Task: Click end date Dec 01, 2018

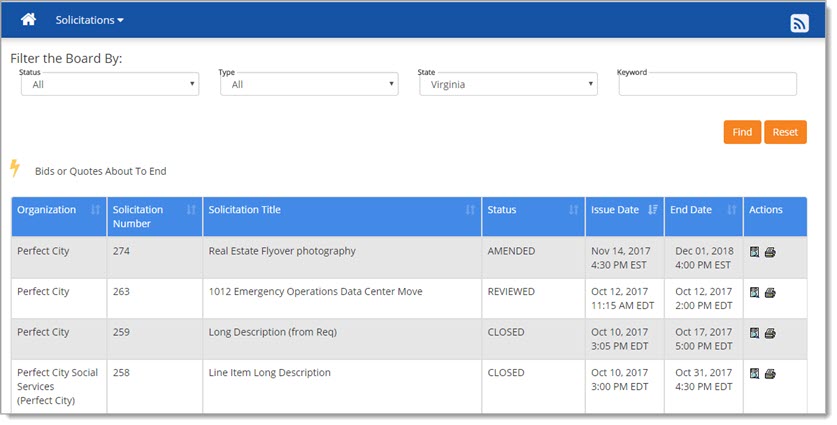Action: pos(704,251)
